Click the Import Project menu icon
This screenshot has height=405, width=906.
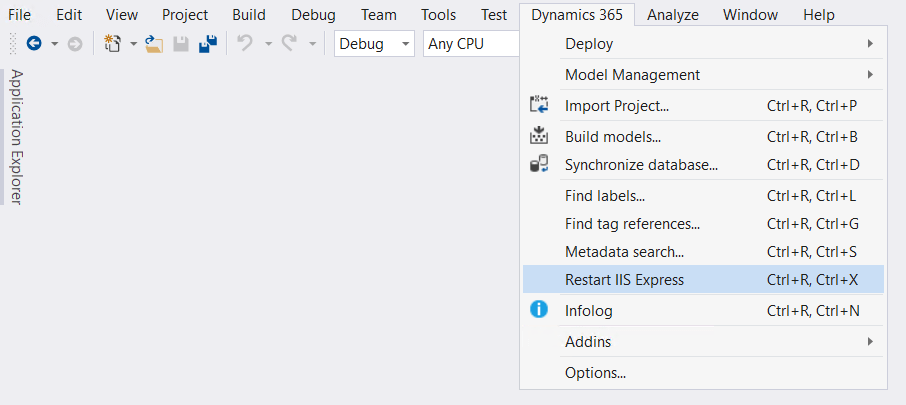click(x=539, y=105)
